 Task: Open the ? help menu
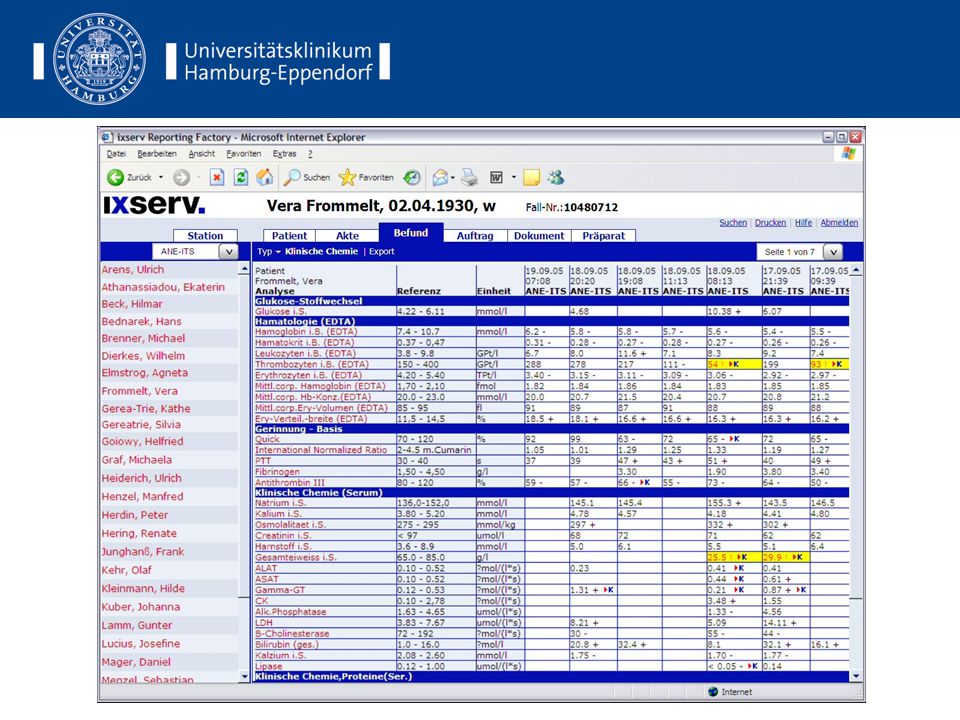click(x=310, y=154)
